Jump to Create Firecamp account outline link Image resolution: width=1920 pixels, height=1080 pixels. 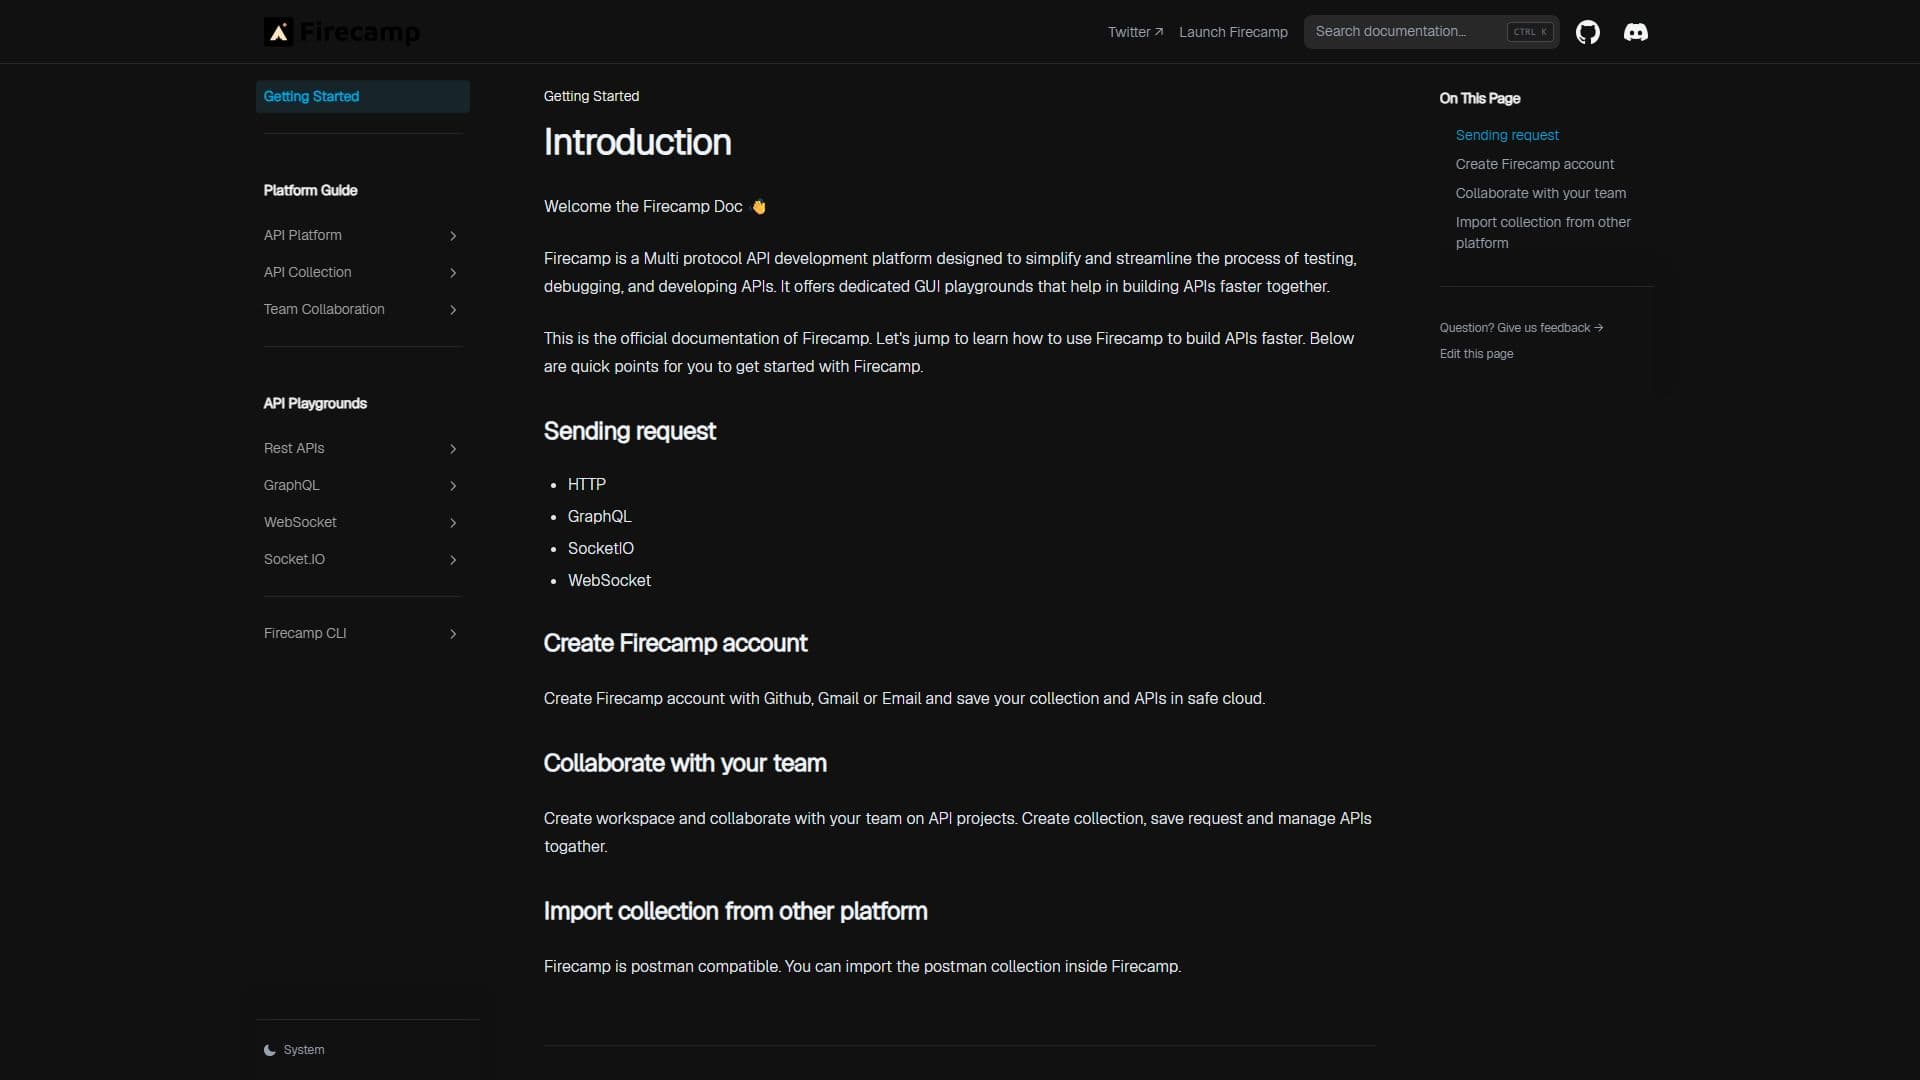(1534, 164)
